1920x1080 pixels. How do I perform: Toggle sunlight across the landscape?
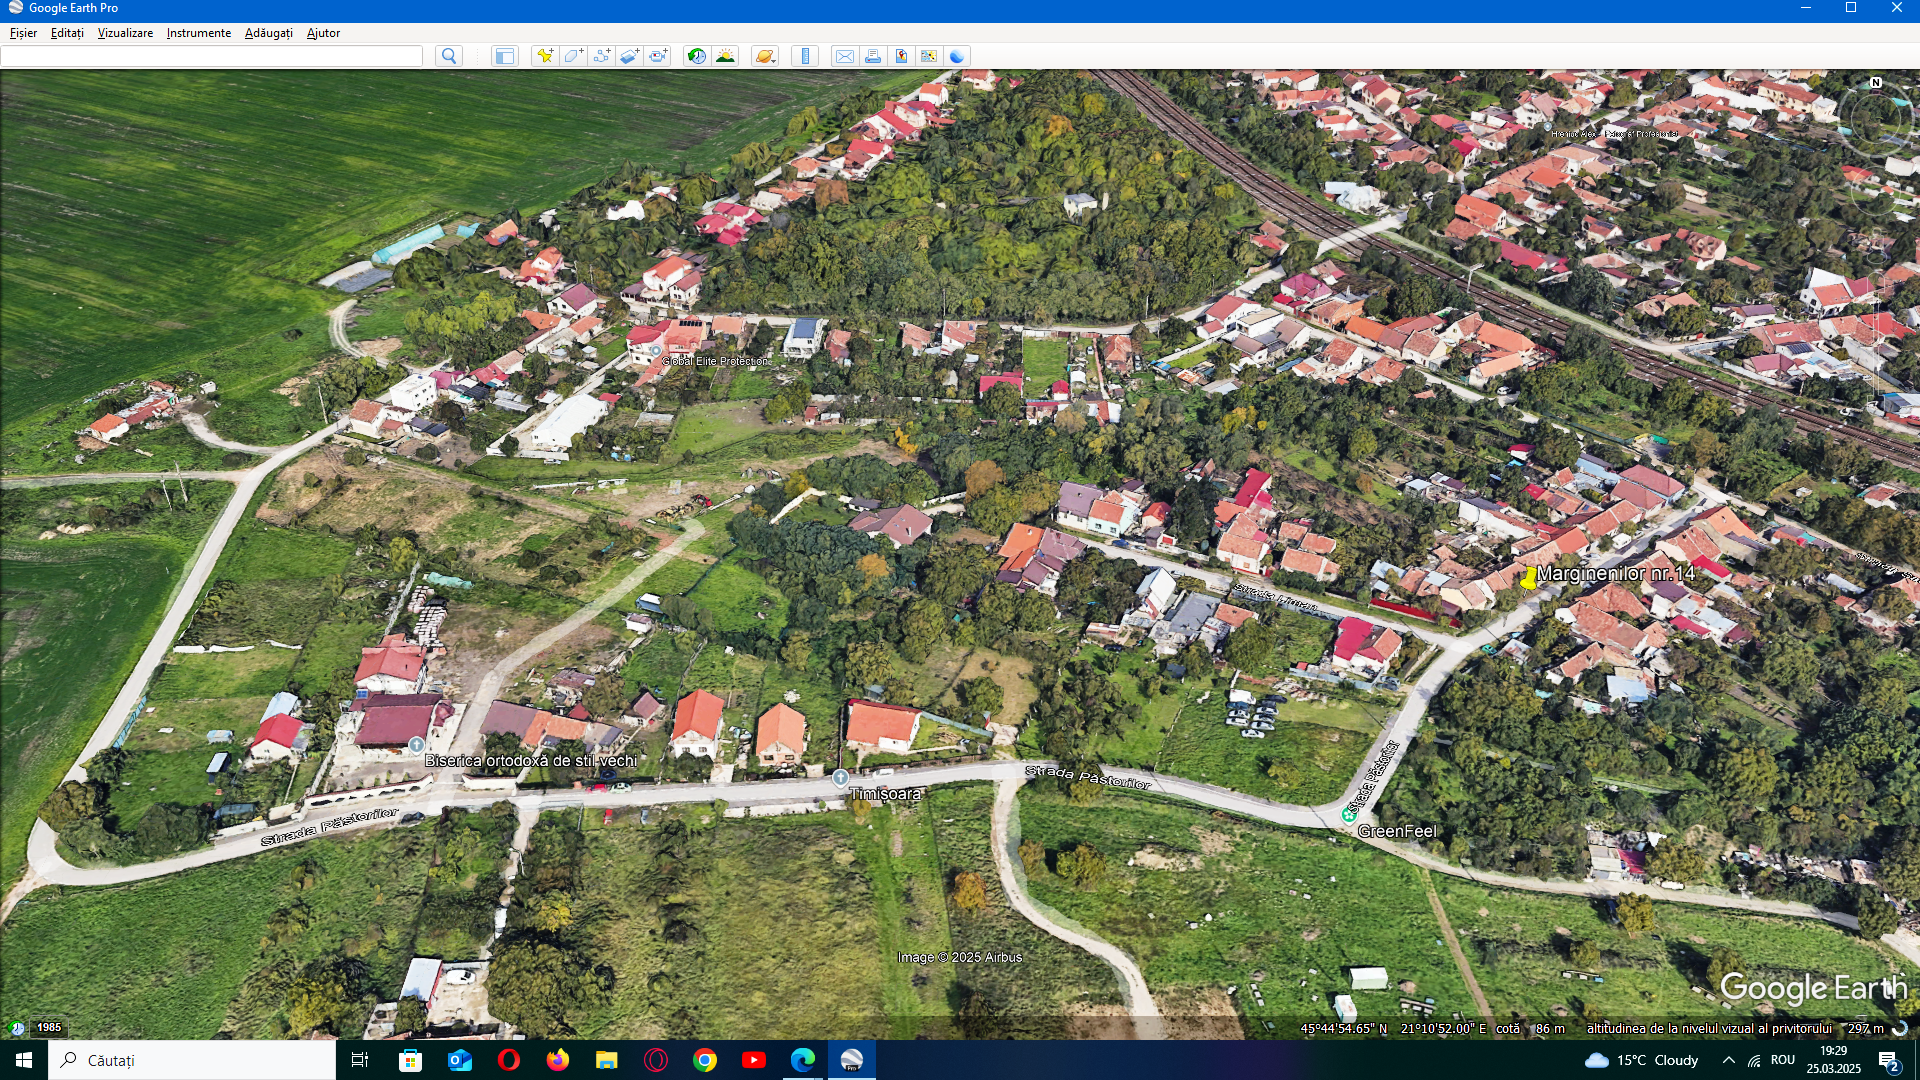pyautogui.click(x=725, y=56)
